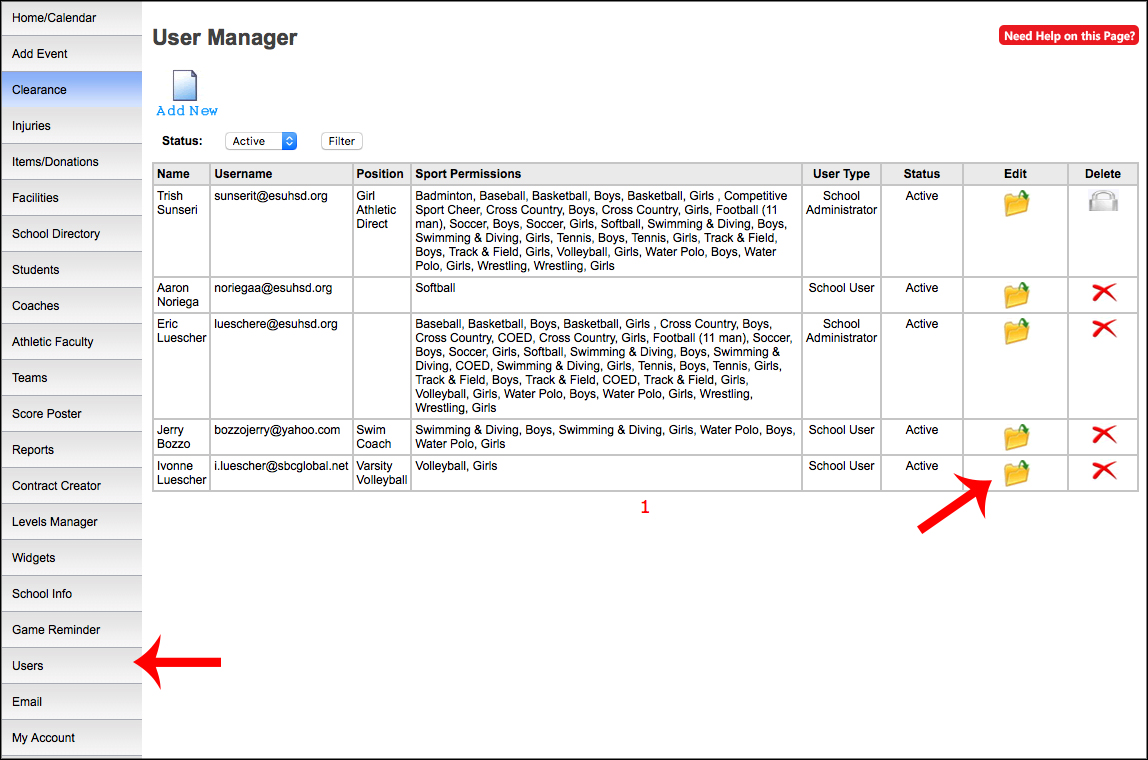
Task: Click the Name column header
Action: pos(182,174)
